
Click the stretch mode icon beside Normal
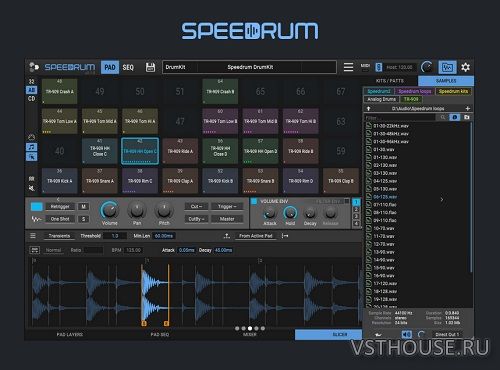[35, 250]
